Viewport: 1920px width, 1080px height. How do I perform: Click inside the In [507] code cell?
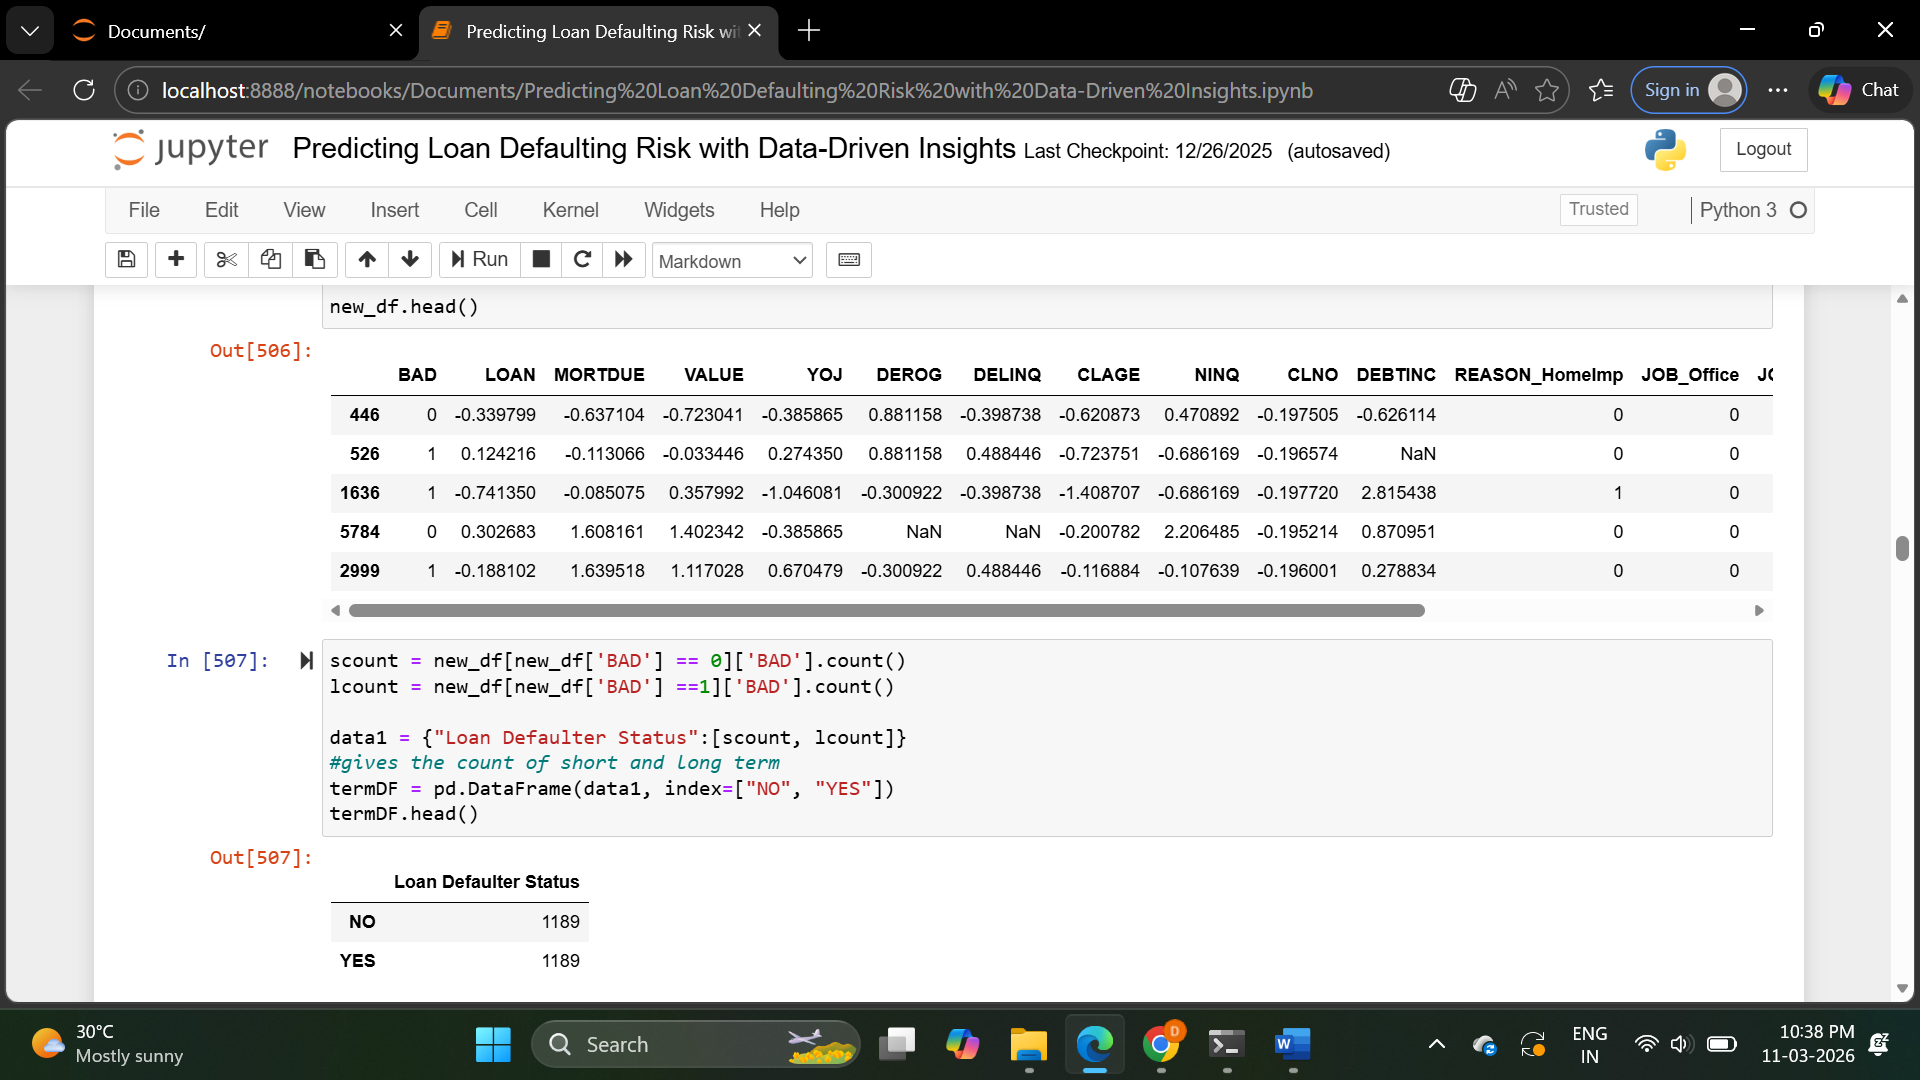click(1047, 737)
